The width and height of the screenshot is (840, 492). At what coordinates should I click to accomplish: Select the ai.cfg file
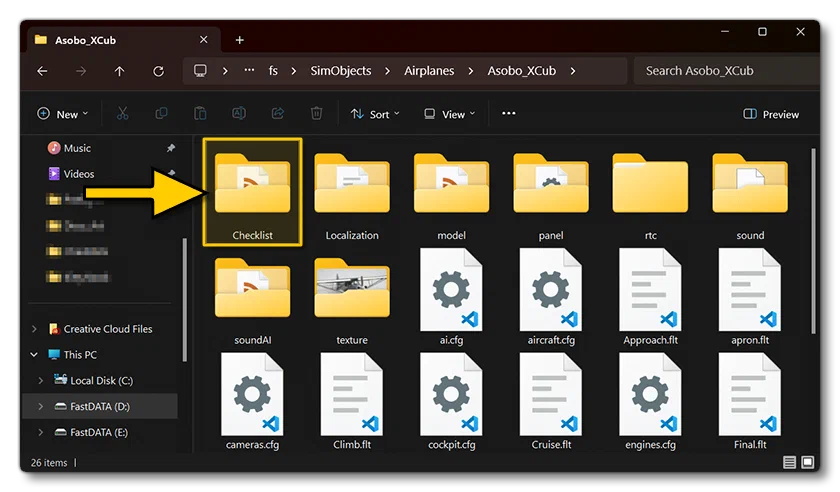451,296
